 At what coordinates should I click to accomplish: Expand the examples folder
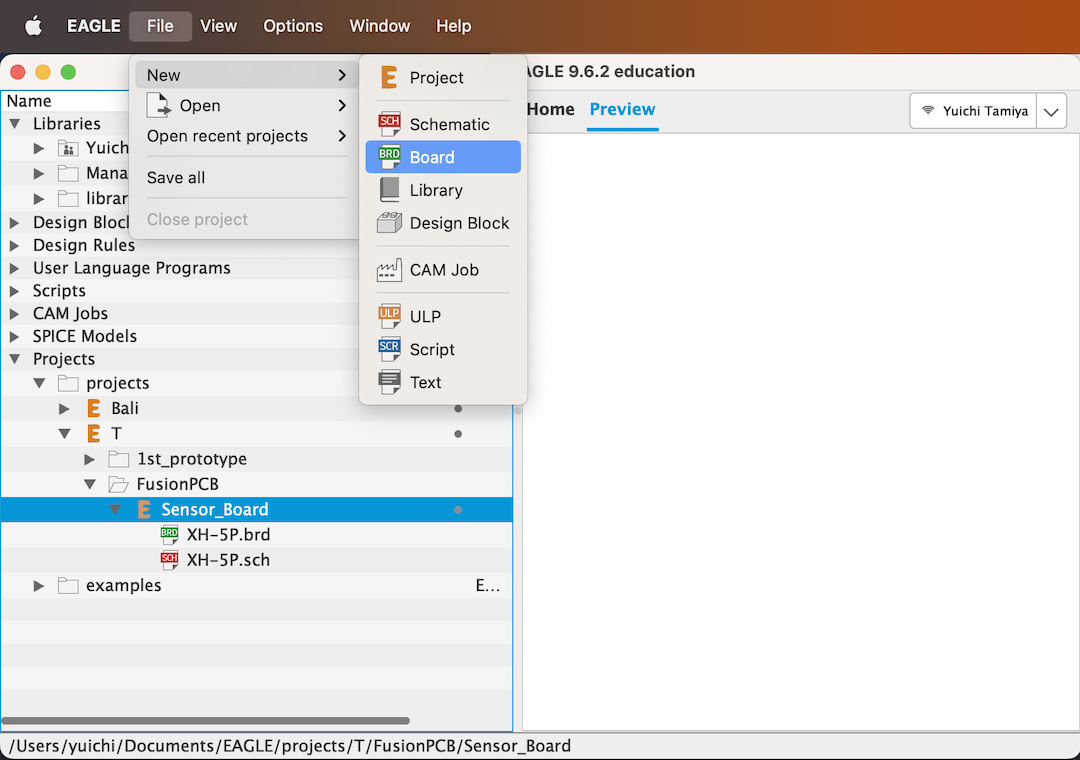(39, 586)
